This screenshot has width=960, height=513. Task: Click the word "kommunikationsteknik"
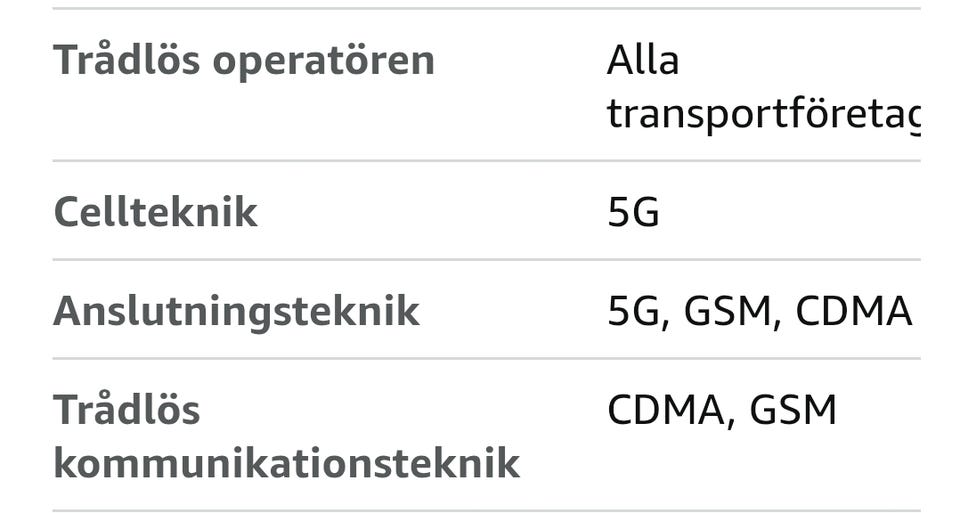pyautogui.click(x=285, y=463)
